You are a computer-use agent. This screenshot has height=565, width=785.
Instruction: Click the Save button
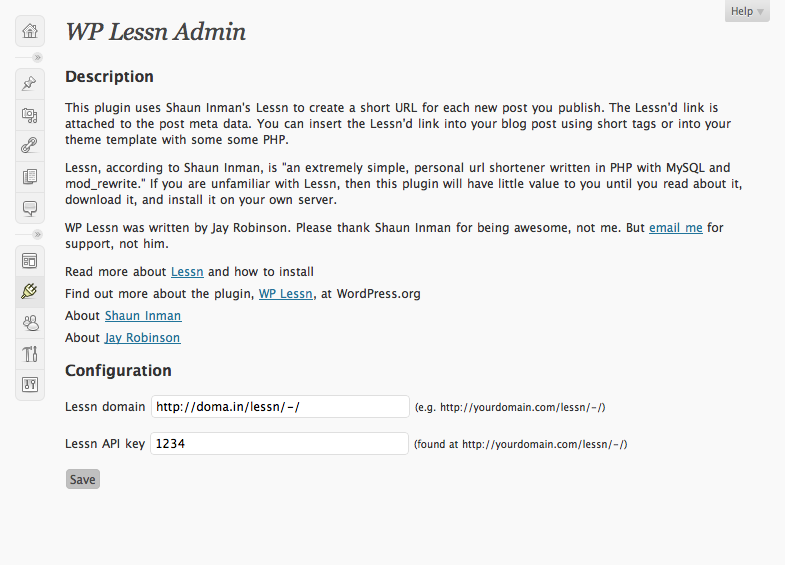click(x=83, y=479)
